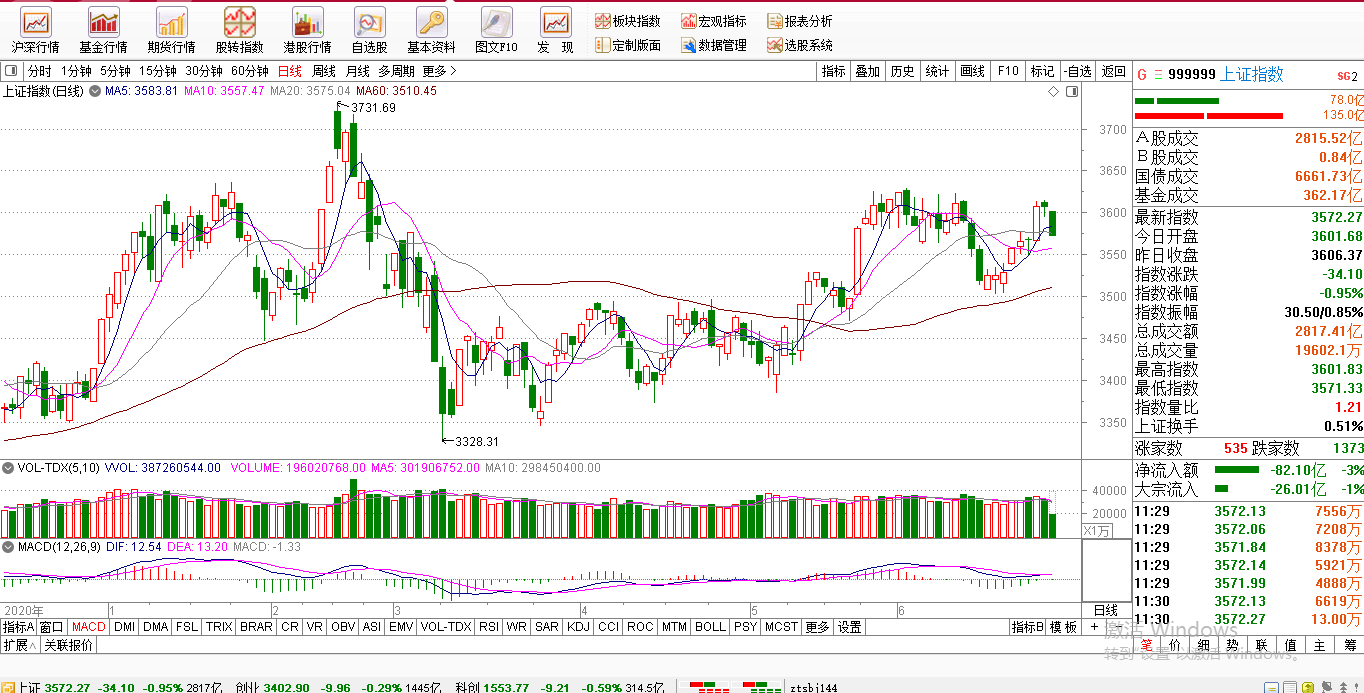Image resolution: width=1364 pixels, height=693 pixels.
Task: Expand the VOL-TDX indicator settings arrow
Action: (7, 467)
